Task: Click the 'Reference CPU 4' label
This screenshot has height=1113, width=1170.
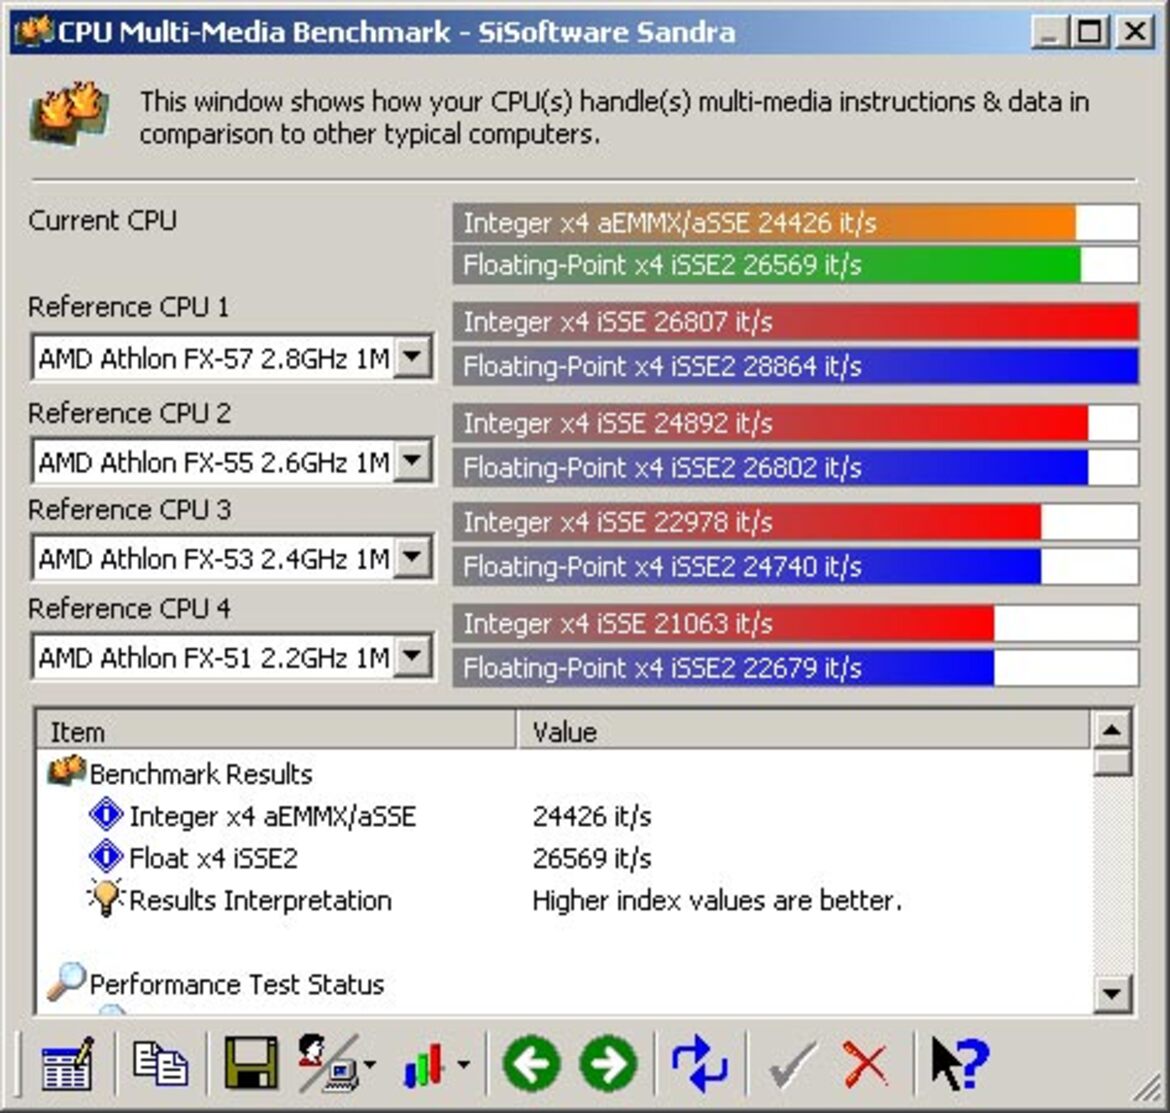Action: (x=129, y=609)
